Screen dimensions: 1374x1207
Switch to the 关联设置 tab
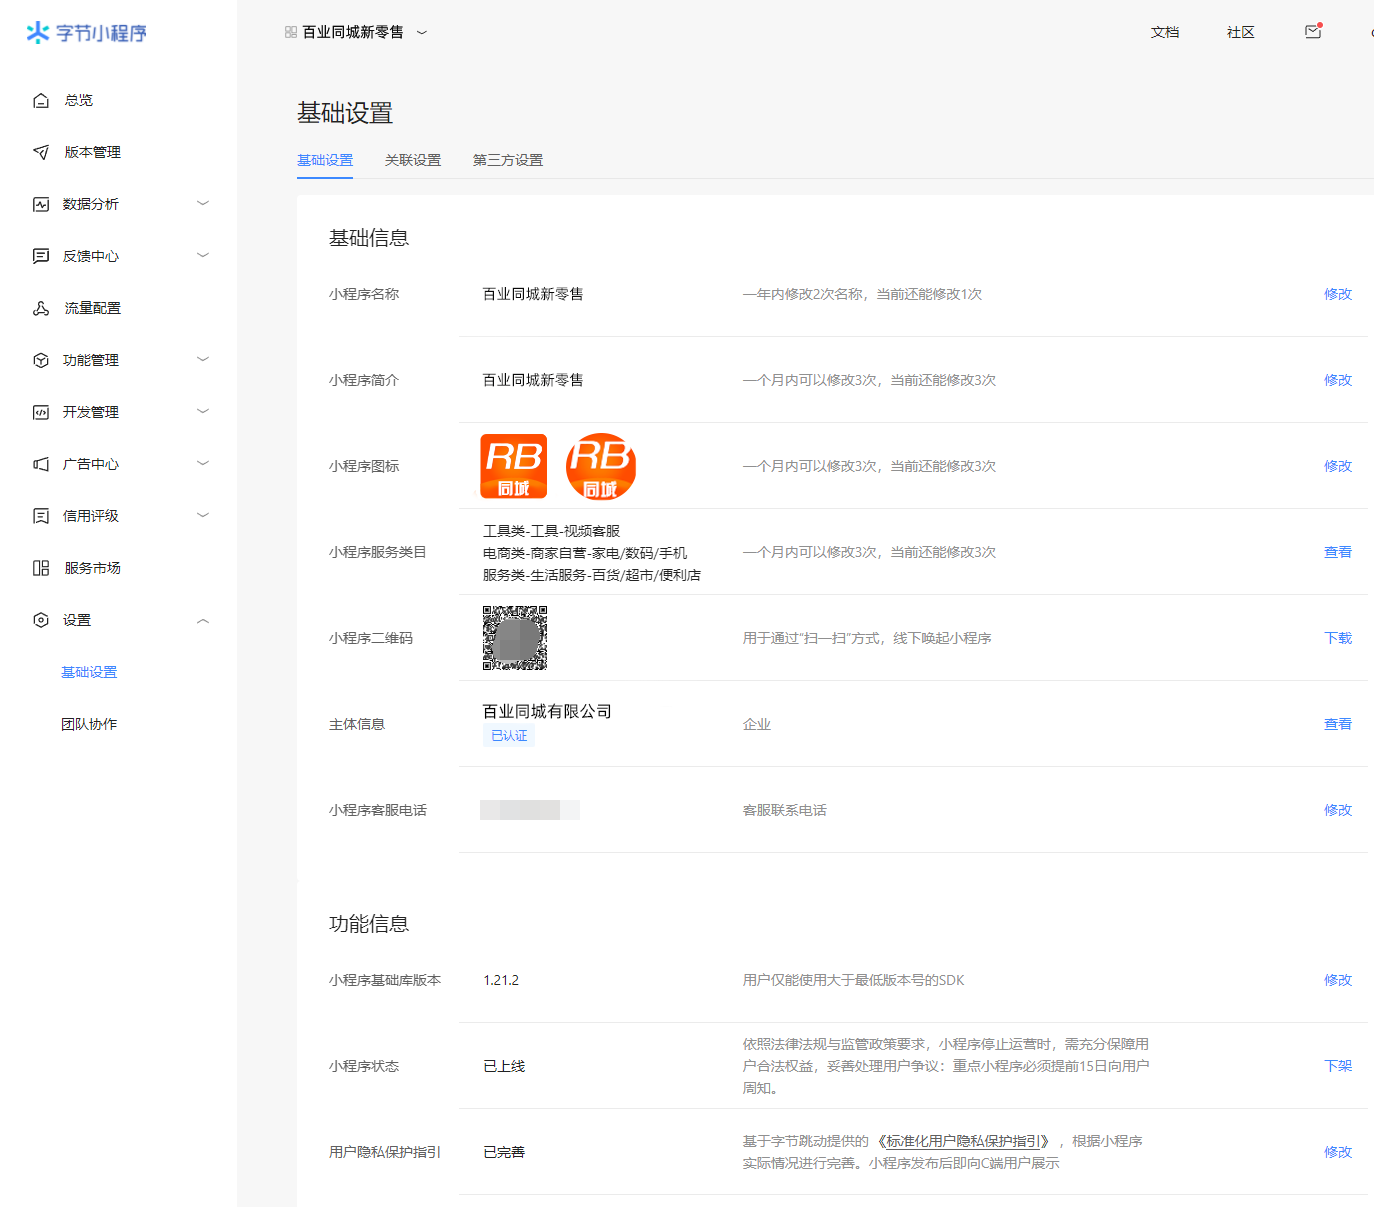point(413,160)
